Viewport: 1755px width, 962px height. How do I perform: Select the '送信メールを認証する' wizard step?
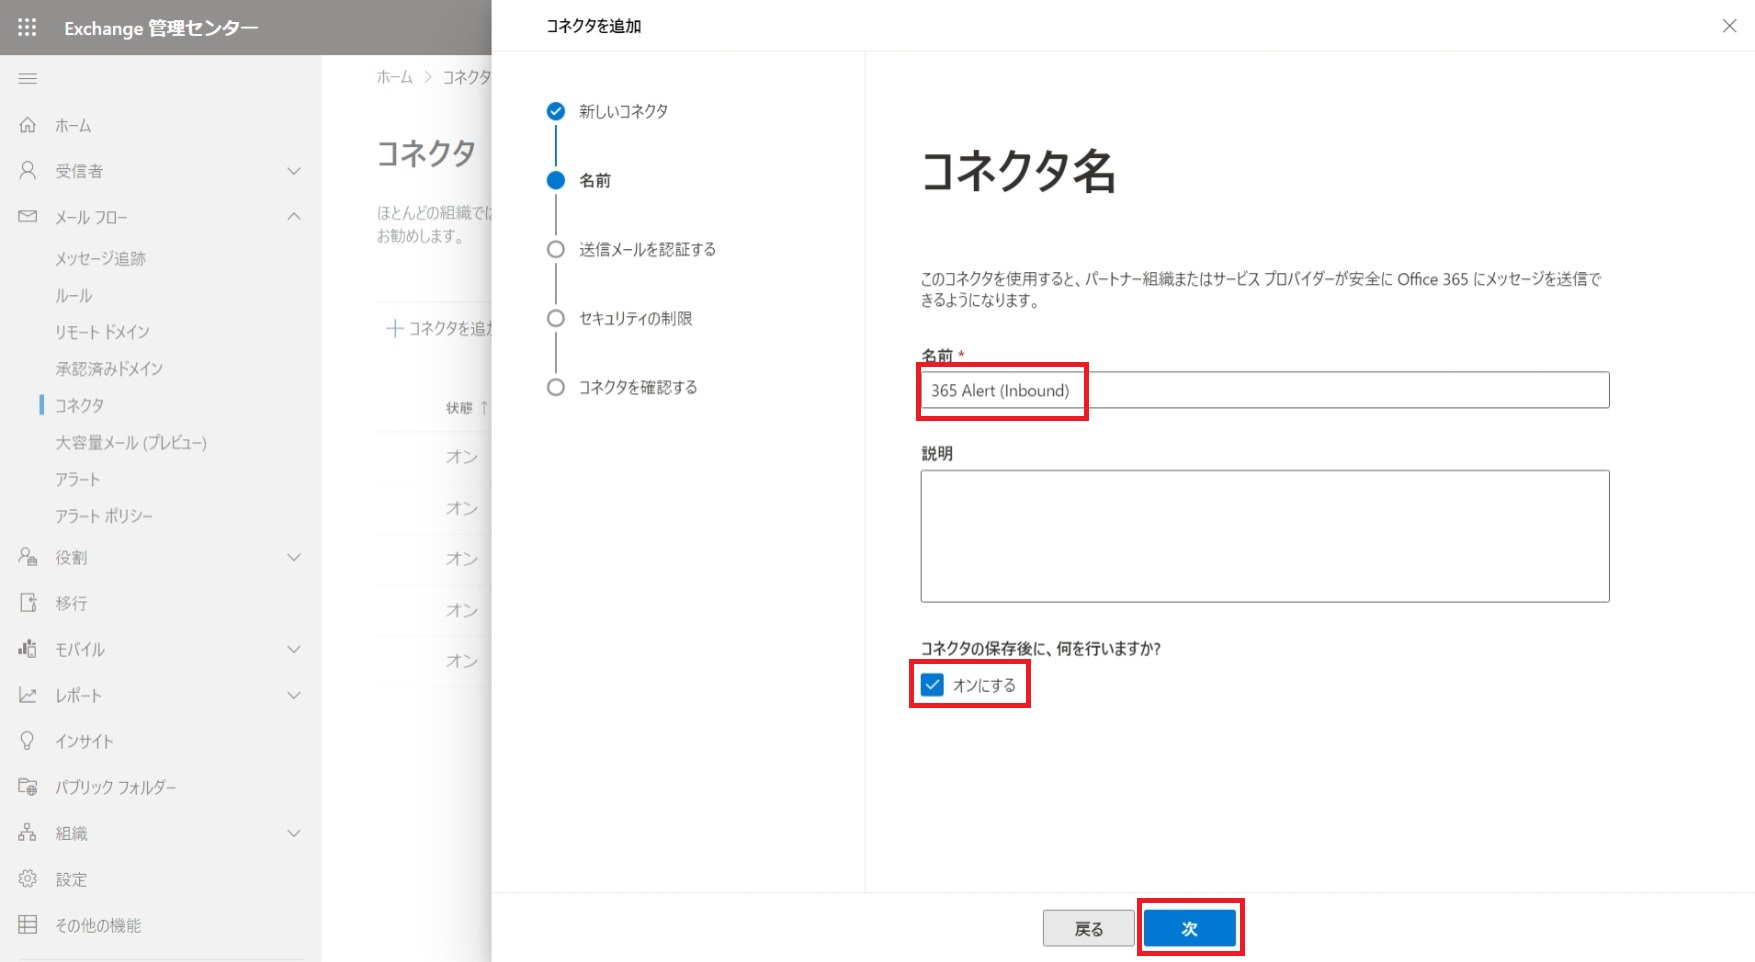[x=647, y=250]
